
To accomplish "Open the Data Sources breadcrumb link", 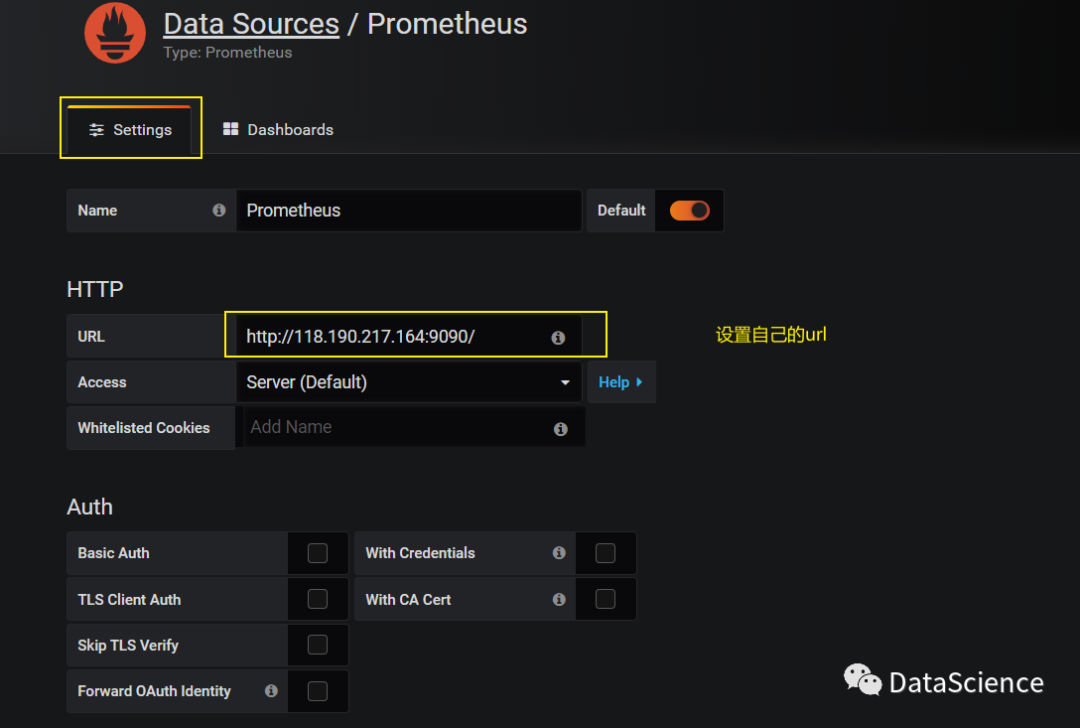I will click(251, 24).
